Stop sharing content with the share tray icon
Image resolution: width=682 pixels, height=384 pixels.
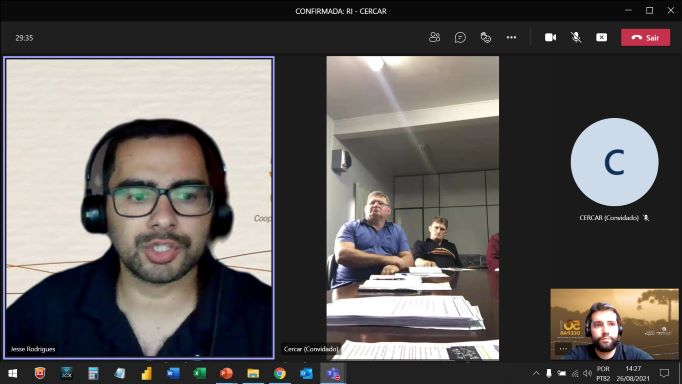(x=602, y=37)
